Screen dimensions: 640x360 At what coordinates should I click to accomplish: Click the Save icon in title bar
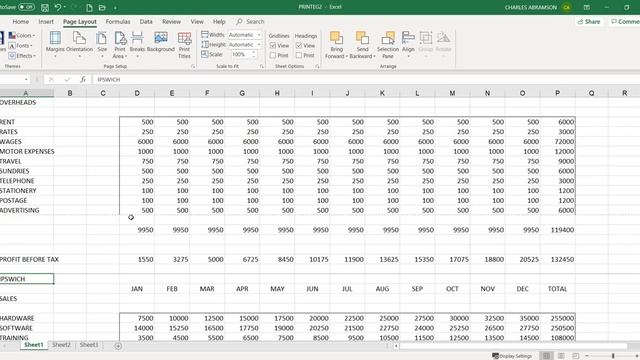[45, 7]
